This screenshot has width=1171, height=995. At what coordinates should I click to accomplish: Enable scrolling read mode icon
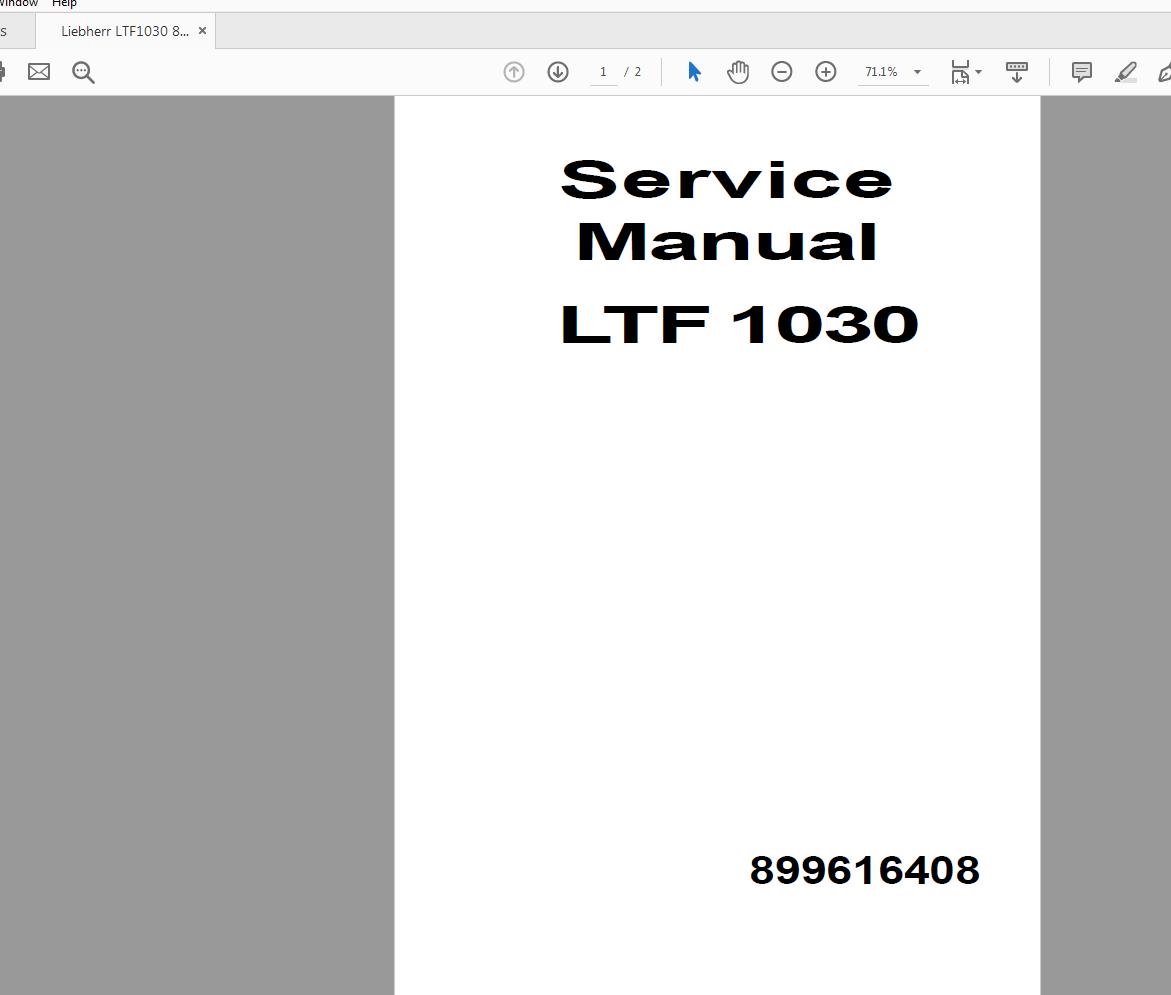1016,72
